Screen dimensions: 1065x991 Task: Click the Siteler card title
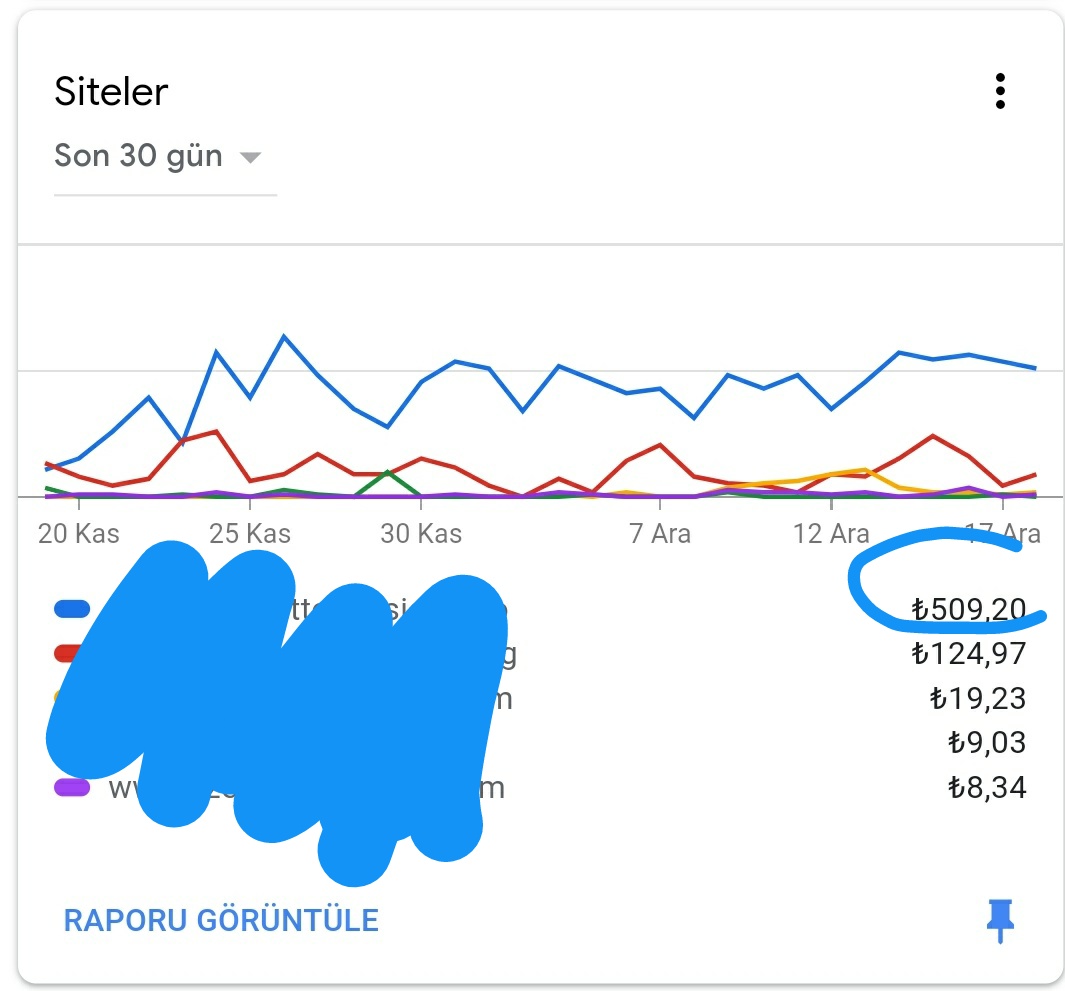click(111, 92)
